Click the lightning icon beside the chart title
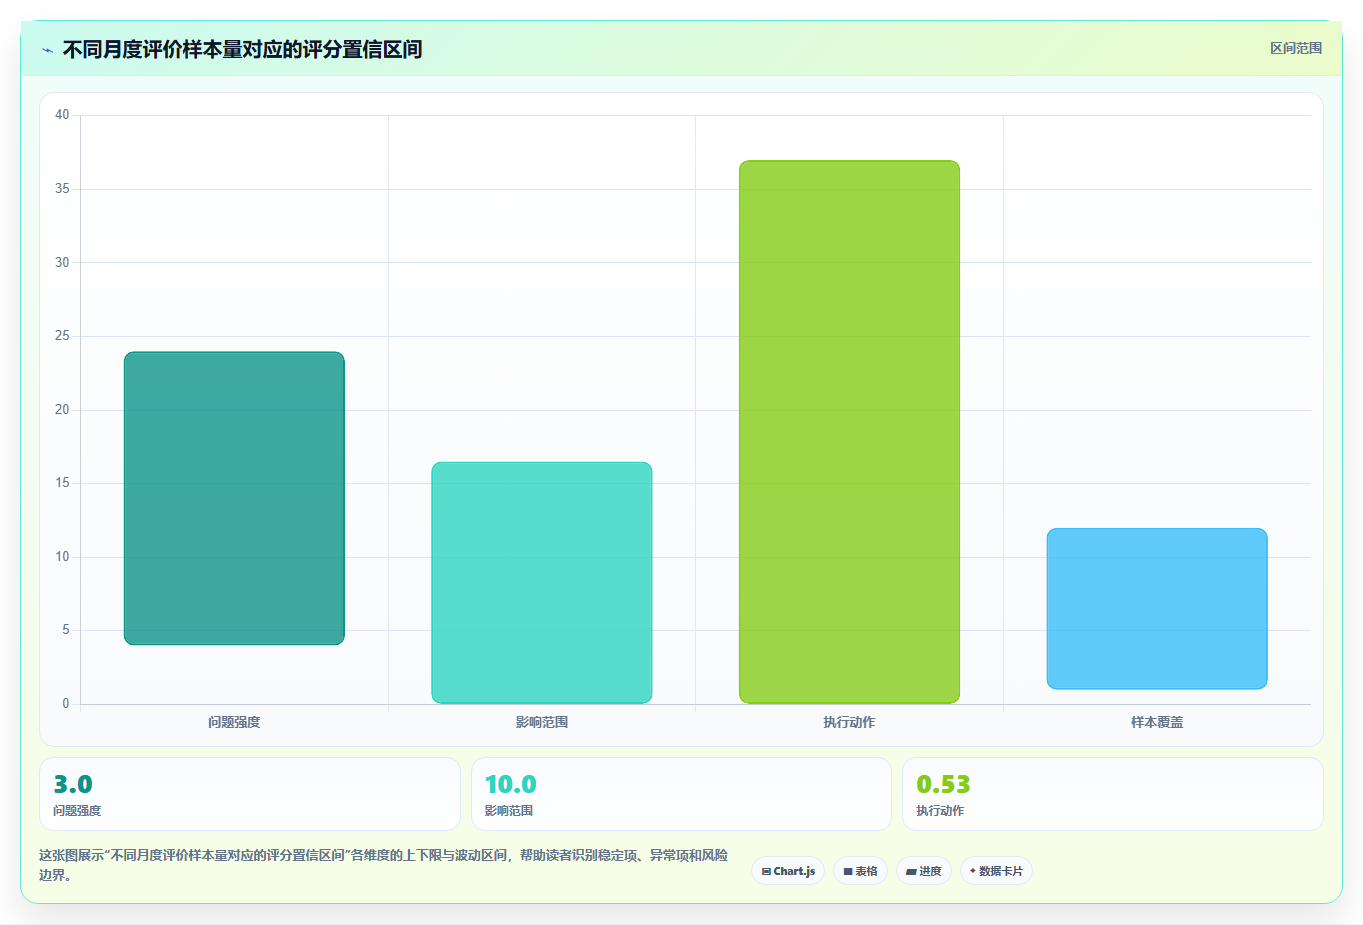The width and height of the screenshot is (1363, 925). tap(47, 50)
